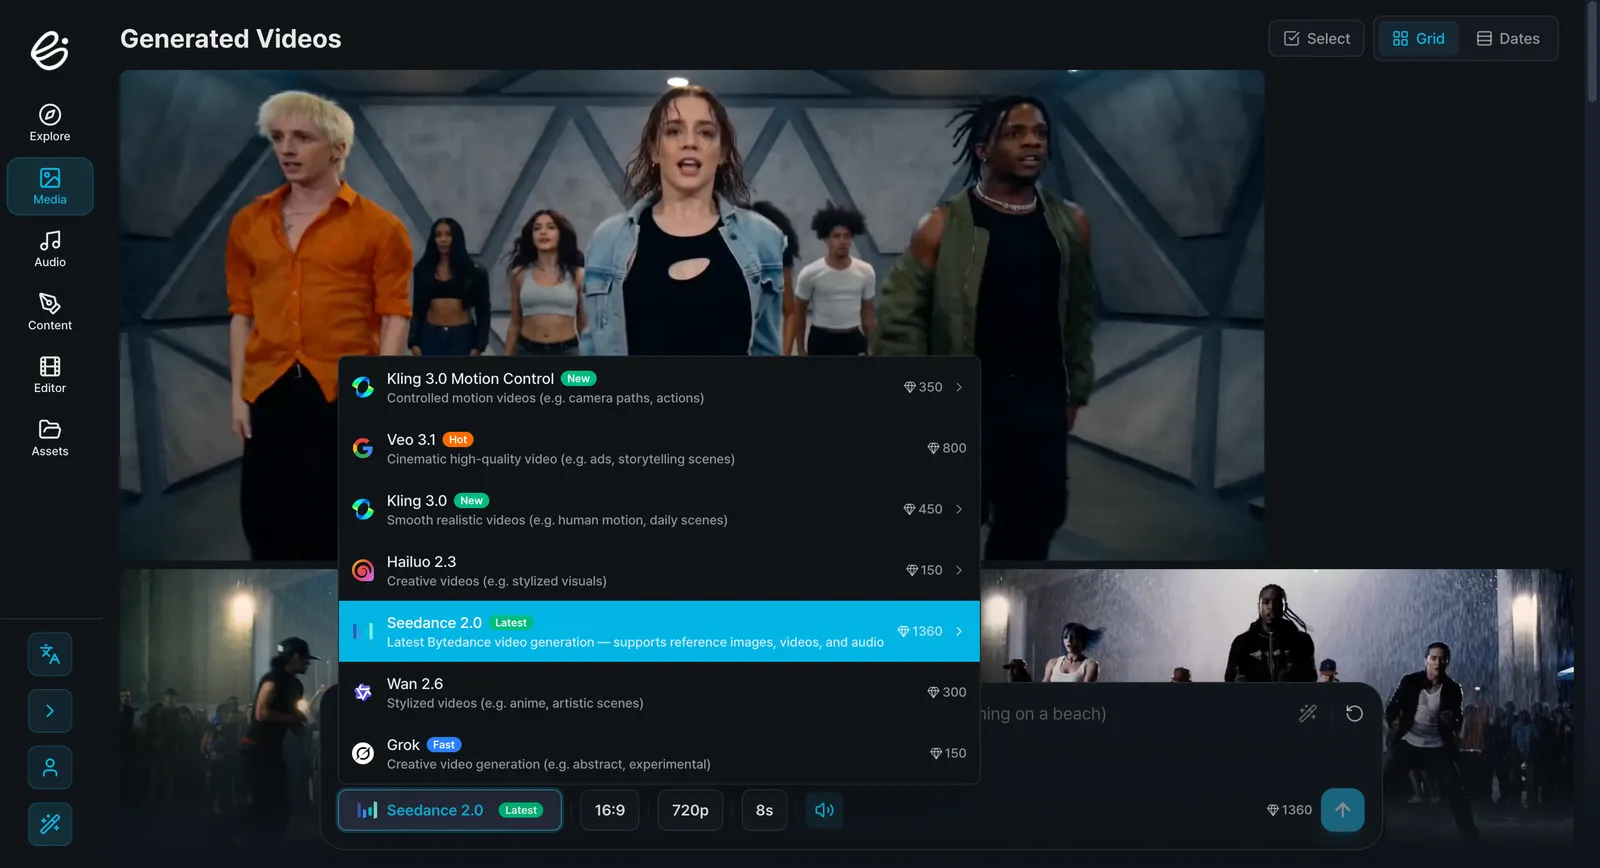Click the Grok model icon
The width and height of the screenshot is (1600, 868).
[x=363, y=754]
